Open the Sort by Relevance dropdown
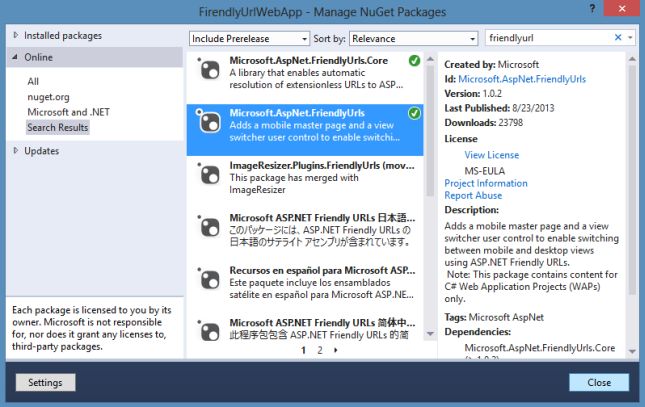The image size is (645, 407). tap(413, 39)
